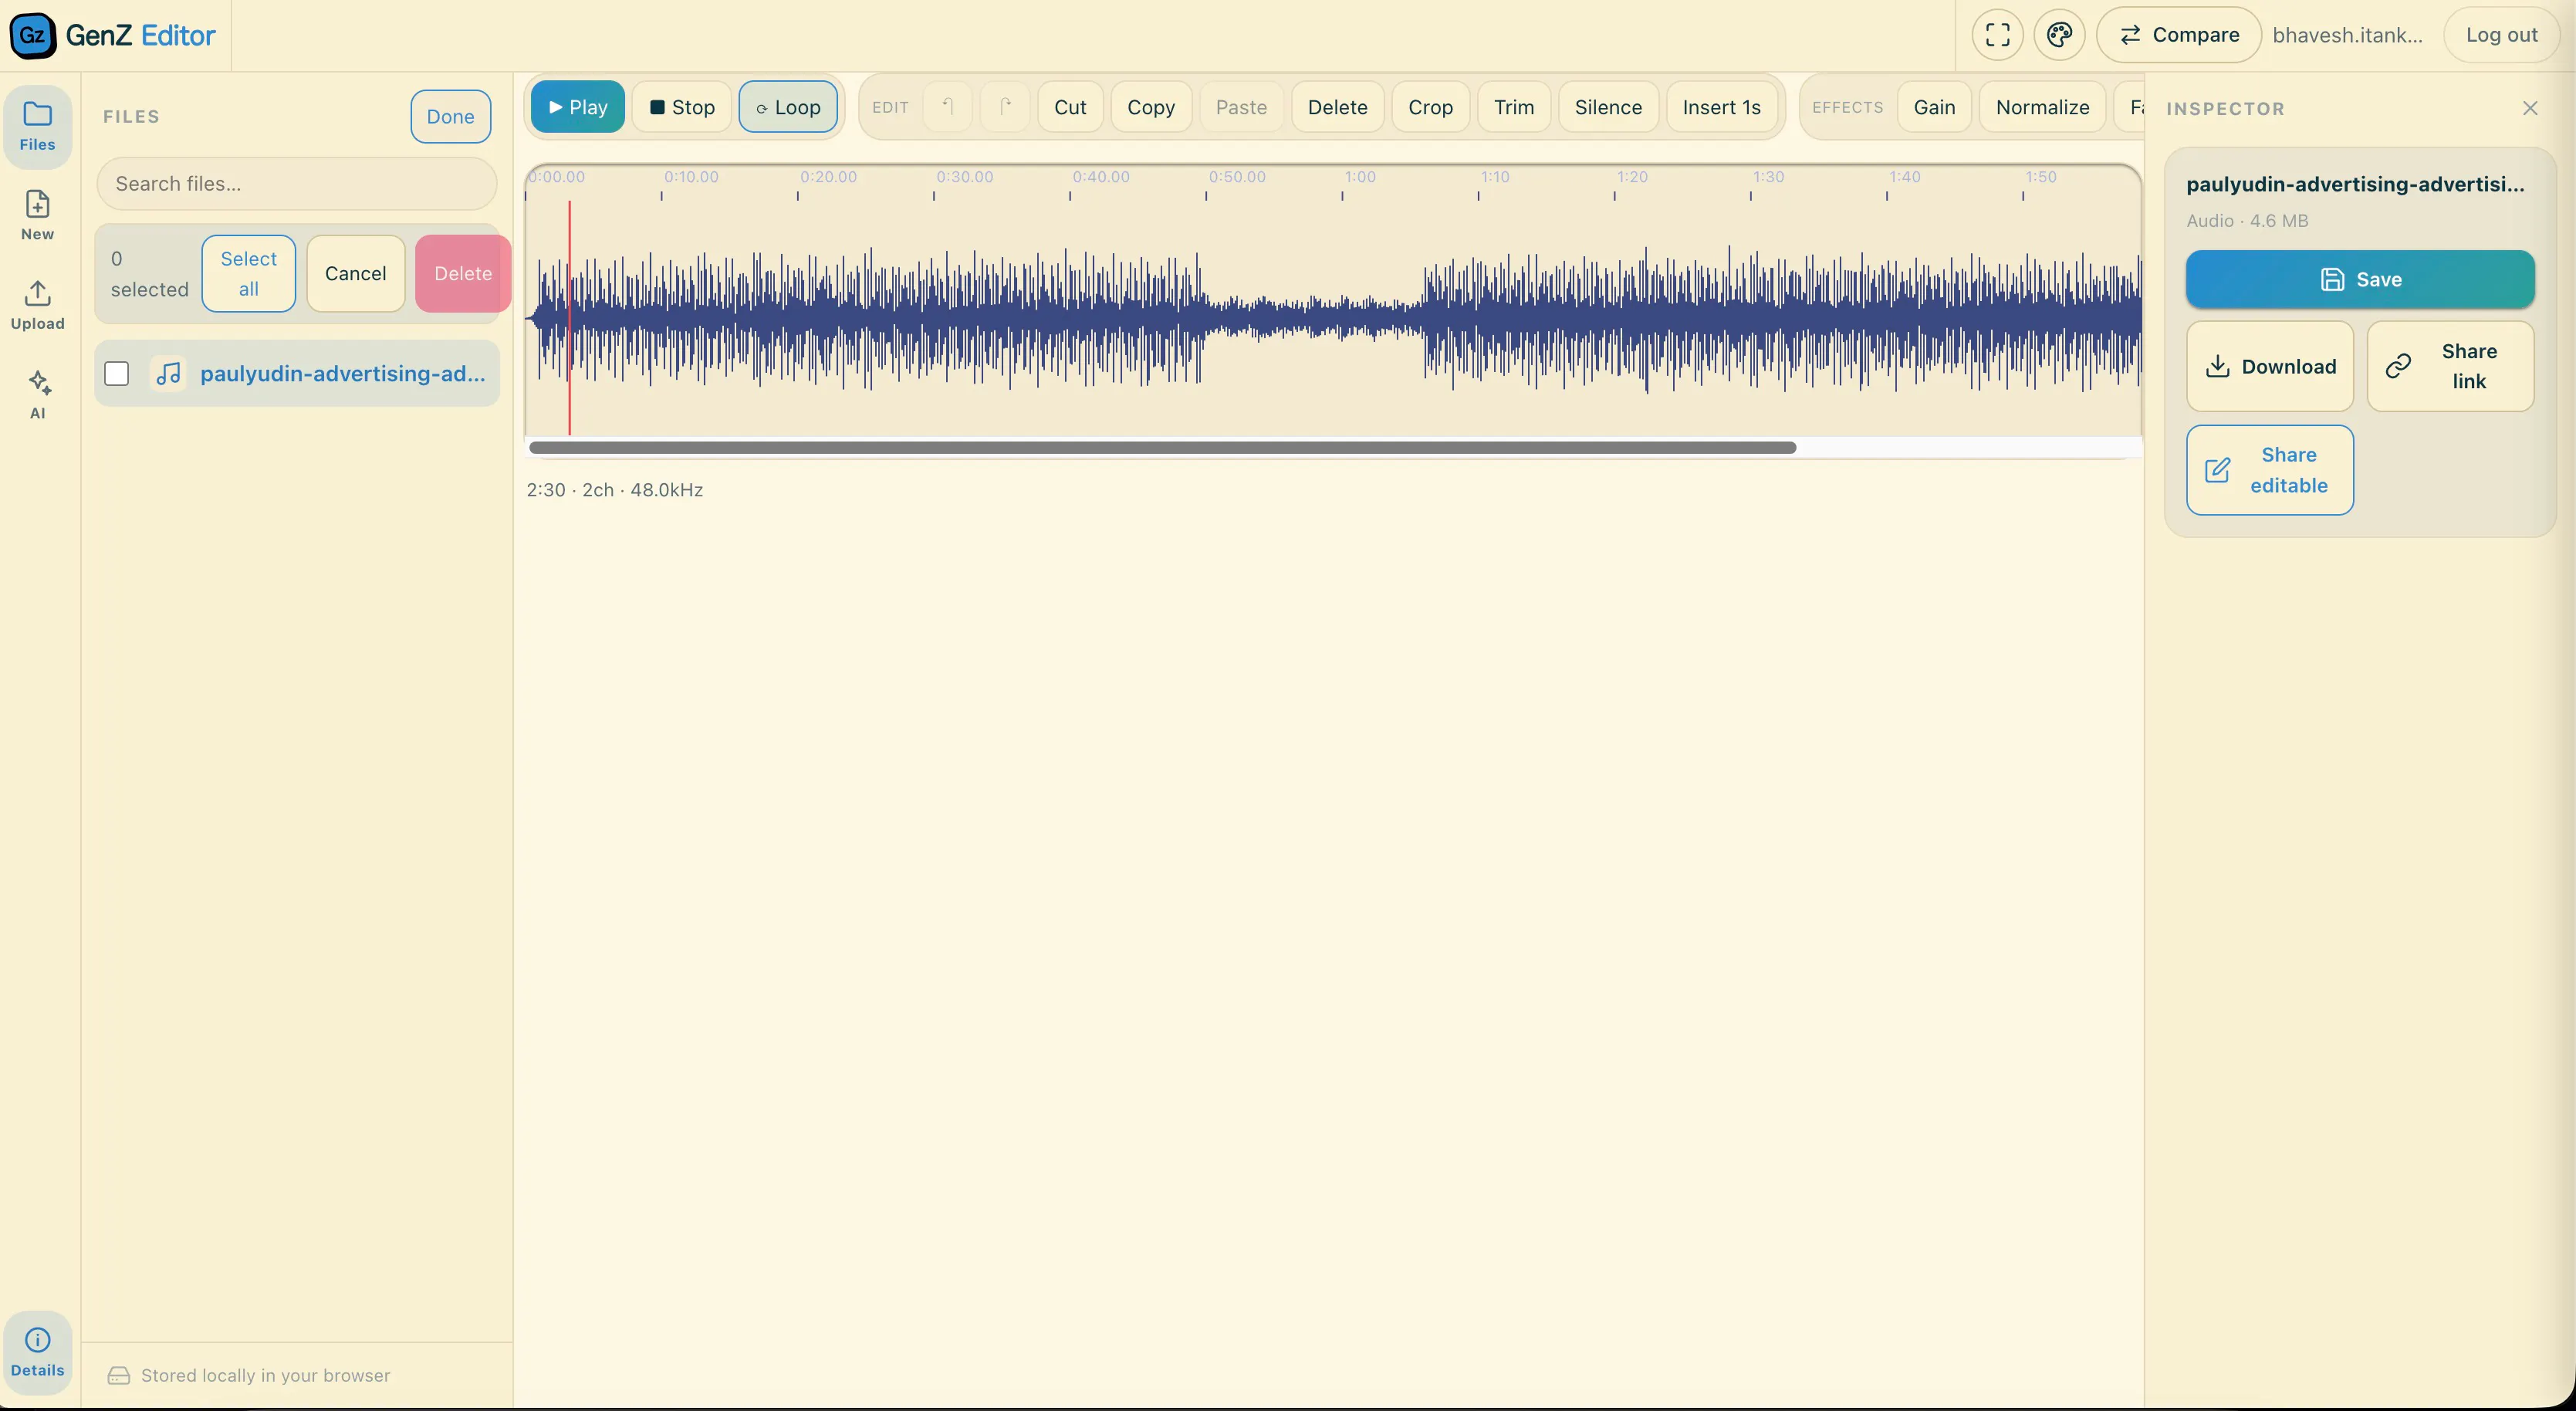Click the undo arrow in Edit toolbar
Image resolution: width=2576 pixels, height=1411 pixels.
(x=947, y=107)
